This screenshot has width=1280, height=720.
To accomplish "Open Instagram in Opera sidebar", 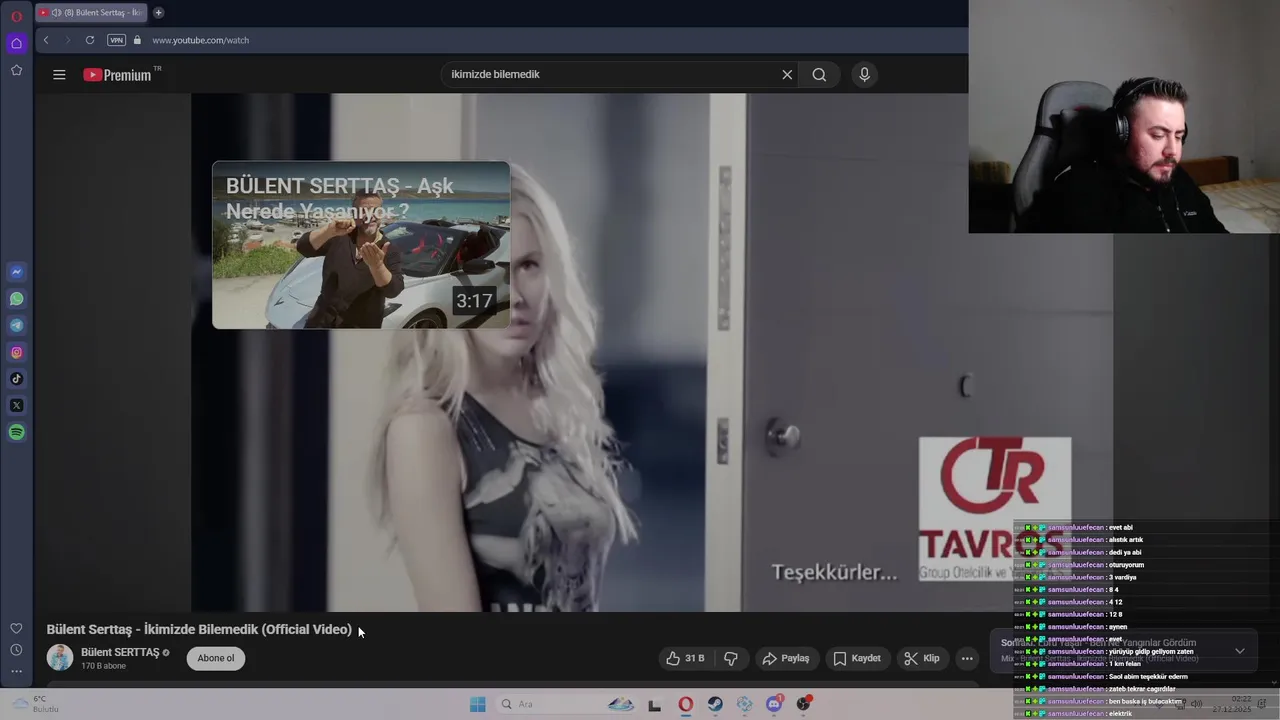I will click(x=16, y=352).
